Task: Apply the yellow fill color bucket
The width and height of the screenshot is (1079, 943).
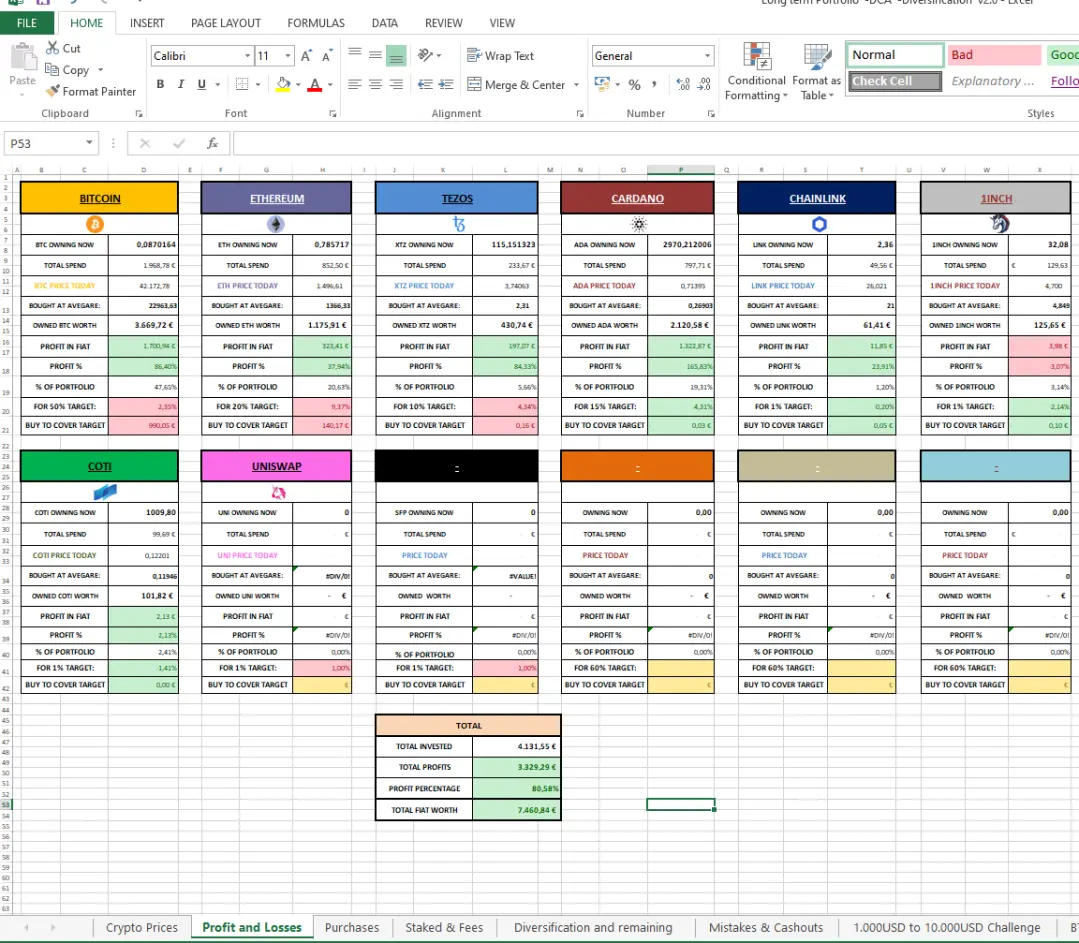Action: (283, 85)
